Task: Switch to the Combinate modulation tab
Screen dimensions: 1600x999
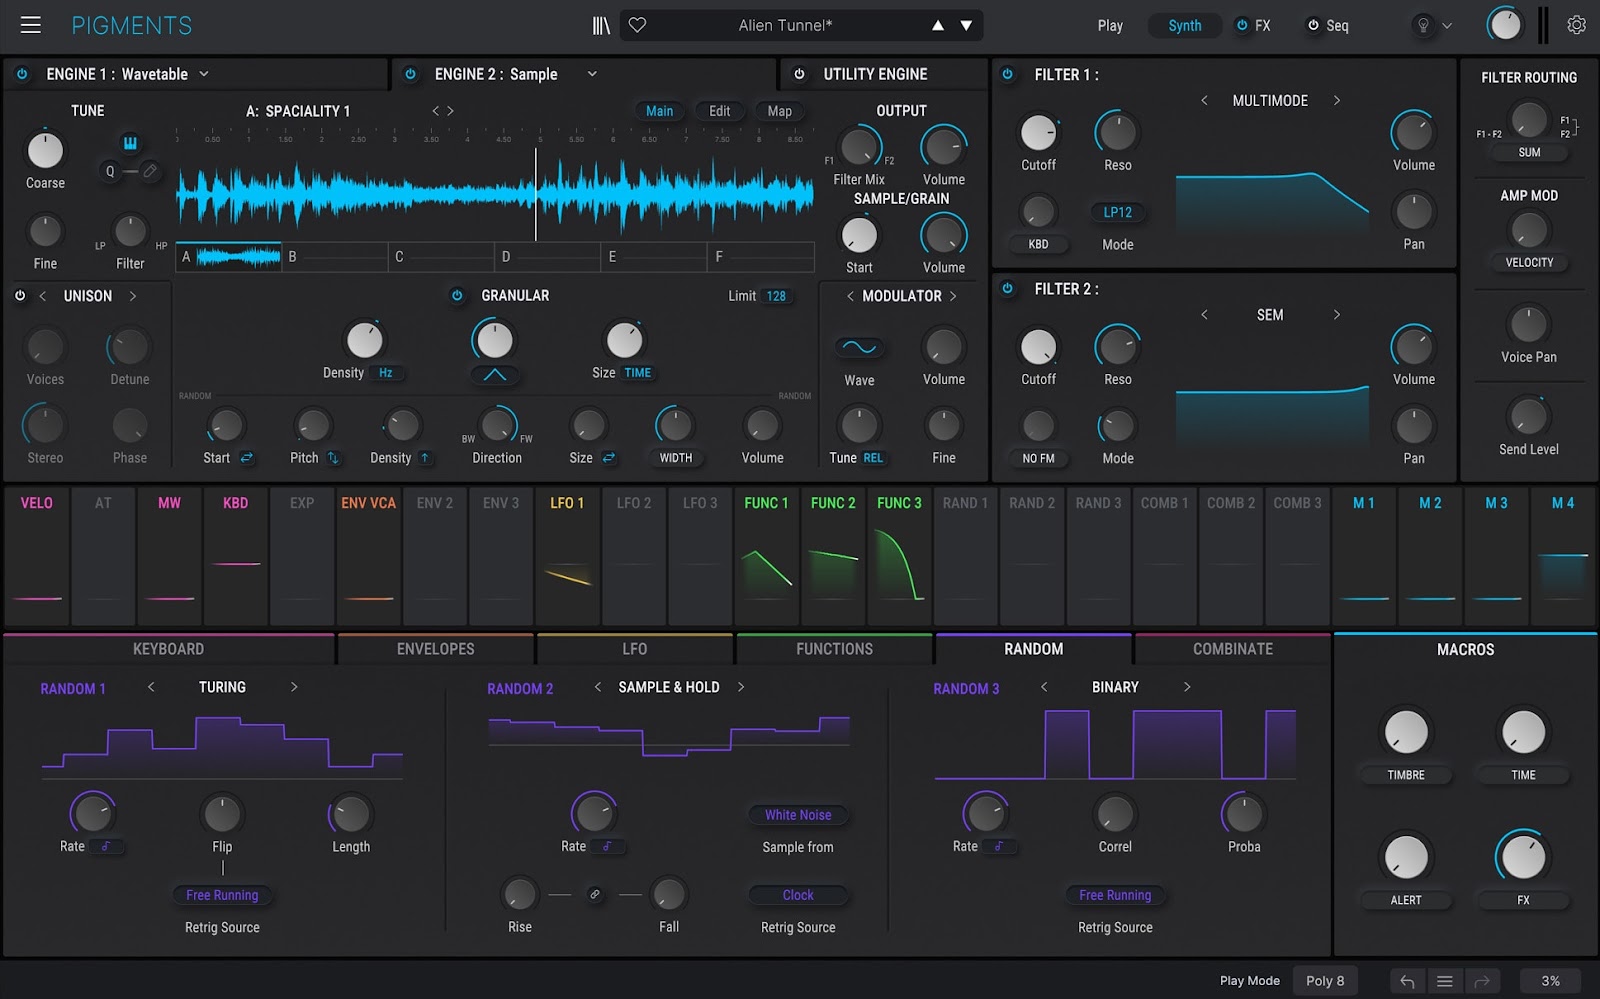Action: [x=1233, y=649]
